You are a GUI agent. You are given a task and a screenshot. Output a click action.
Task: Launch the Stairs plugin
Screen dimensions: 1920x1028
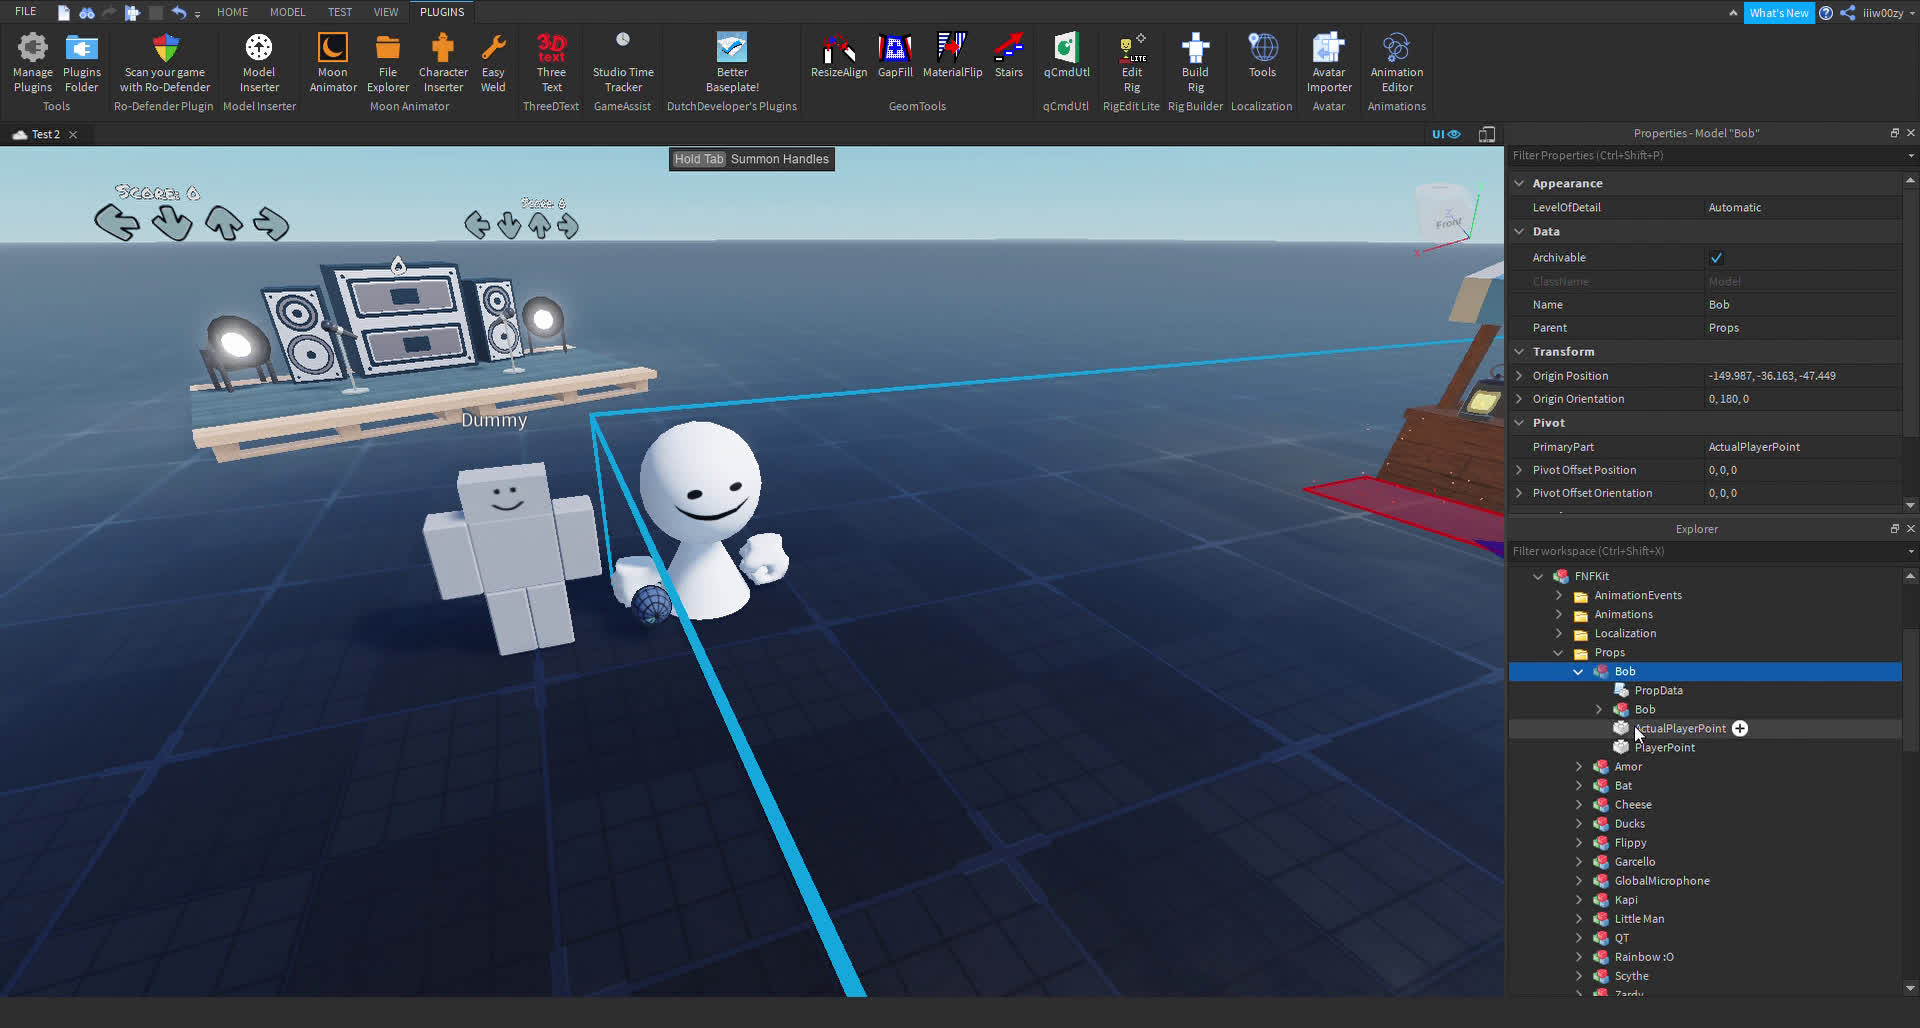point(1008,60)
